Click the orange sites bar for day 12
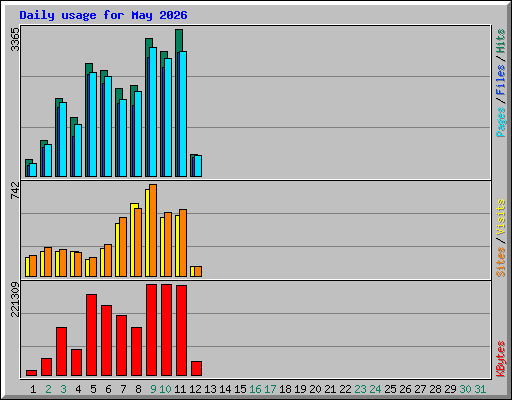 point(198,271)
